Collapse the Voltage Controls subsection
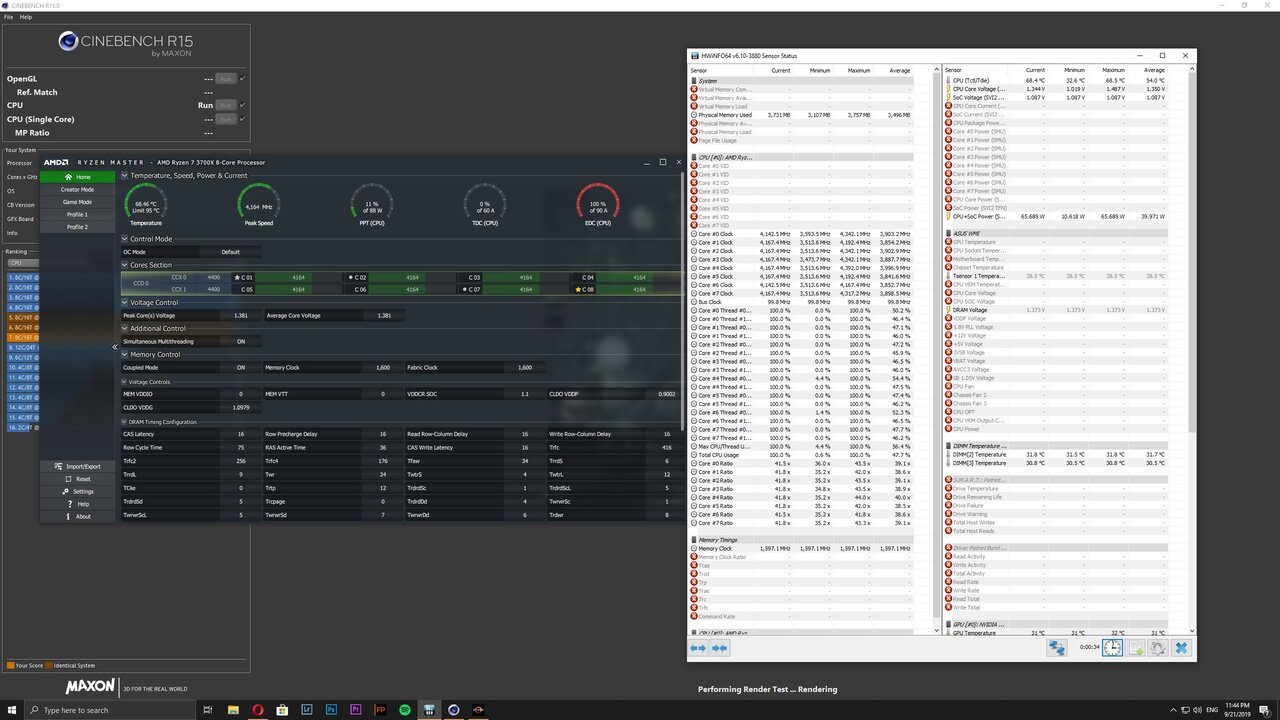 coord(125,382)
